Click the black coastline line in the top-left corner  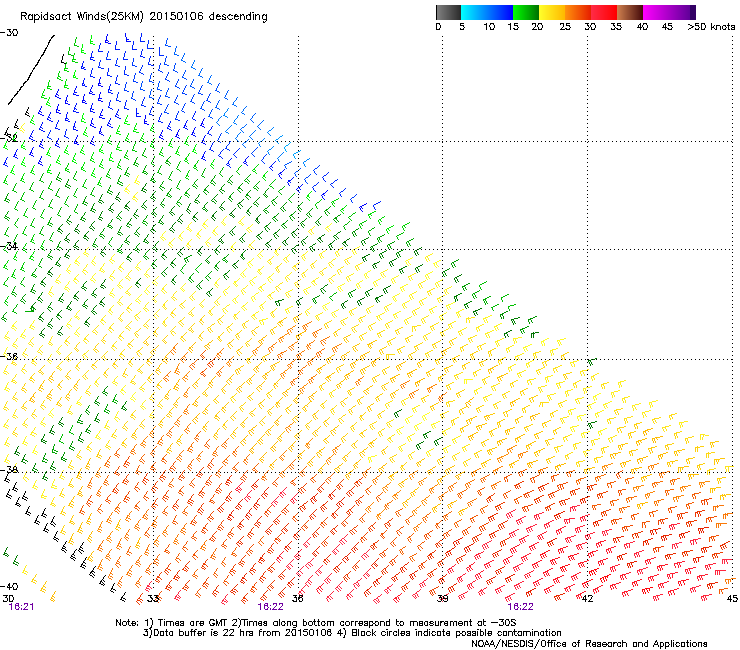[31, 70]
